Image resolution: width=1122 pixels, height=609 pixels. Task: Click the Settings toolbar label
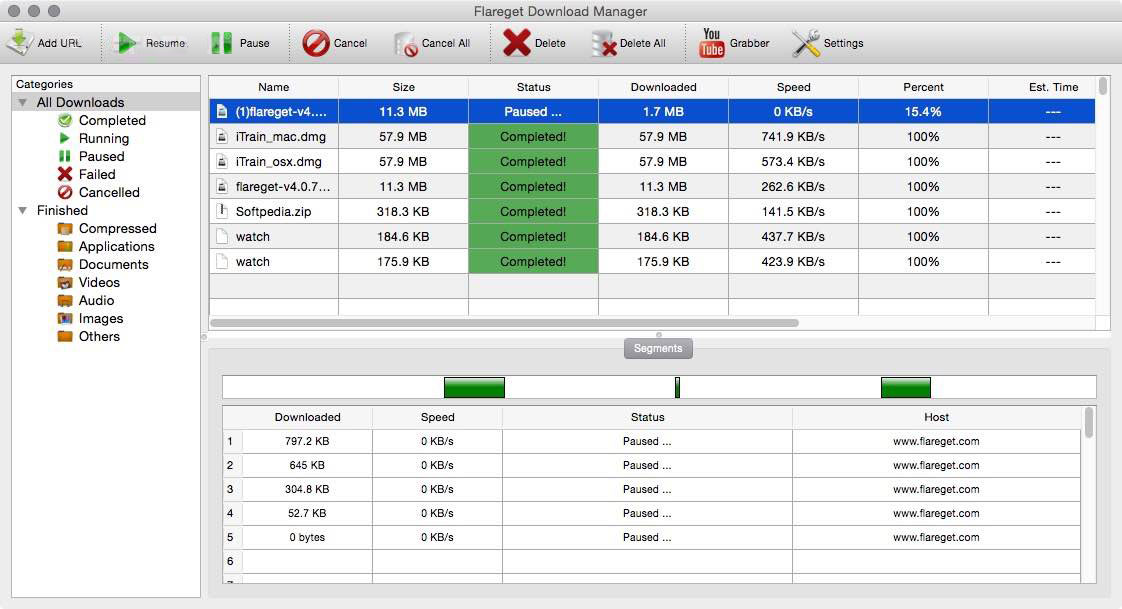844,43
